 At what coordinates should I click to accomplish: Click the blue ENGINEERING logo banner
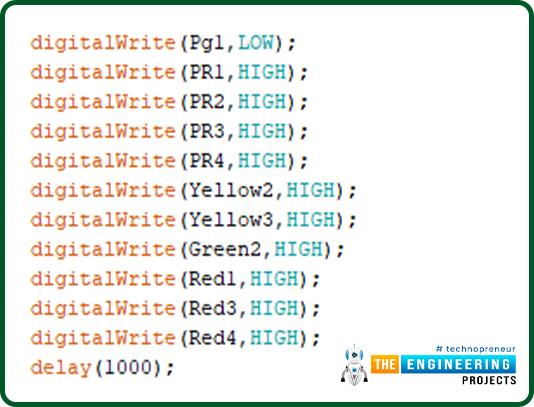point(458,364)
